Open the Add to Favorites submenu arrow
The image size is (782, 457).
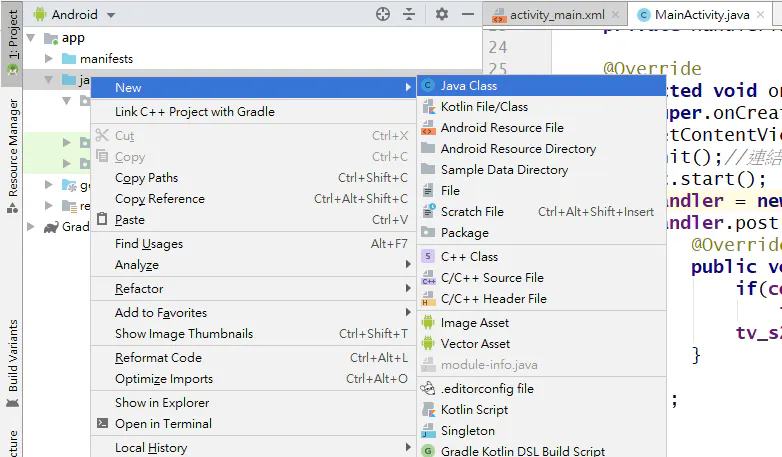[x=408, y=312]
